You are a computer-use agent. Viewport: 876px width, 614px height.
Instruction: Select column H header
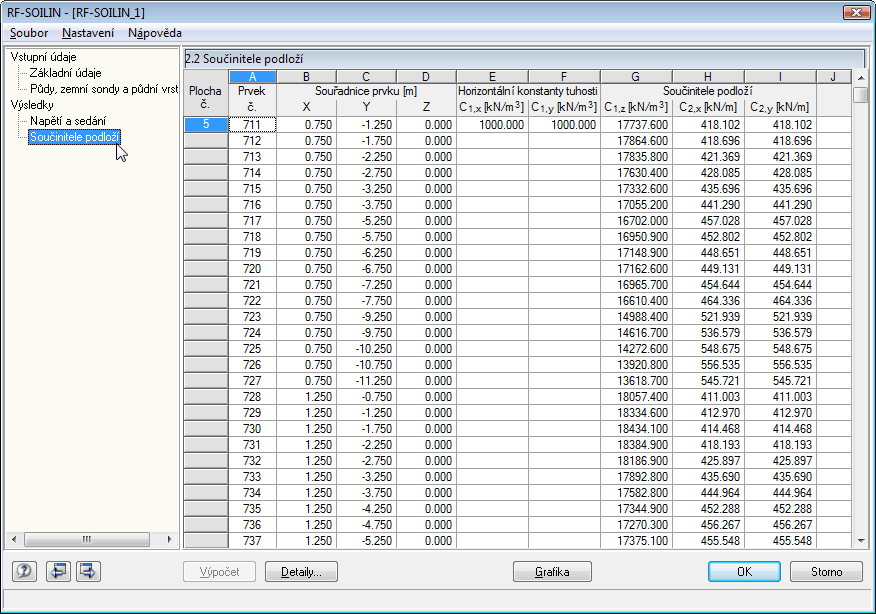coord(708,77)
